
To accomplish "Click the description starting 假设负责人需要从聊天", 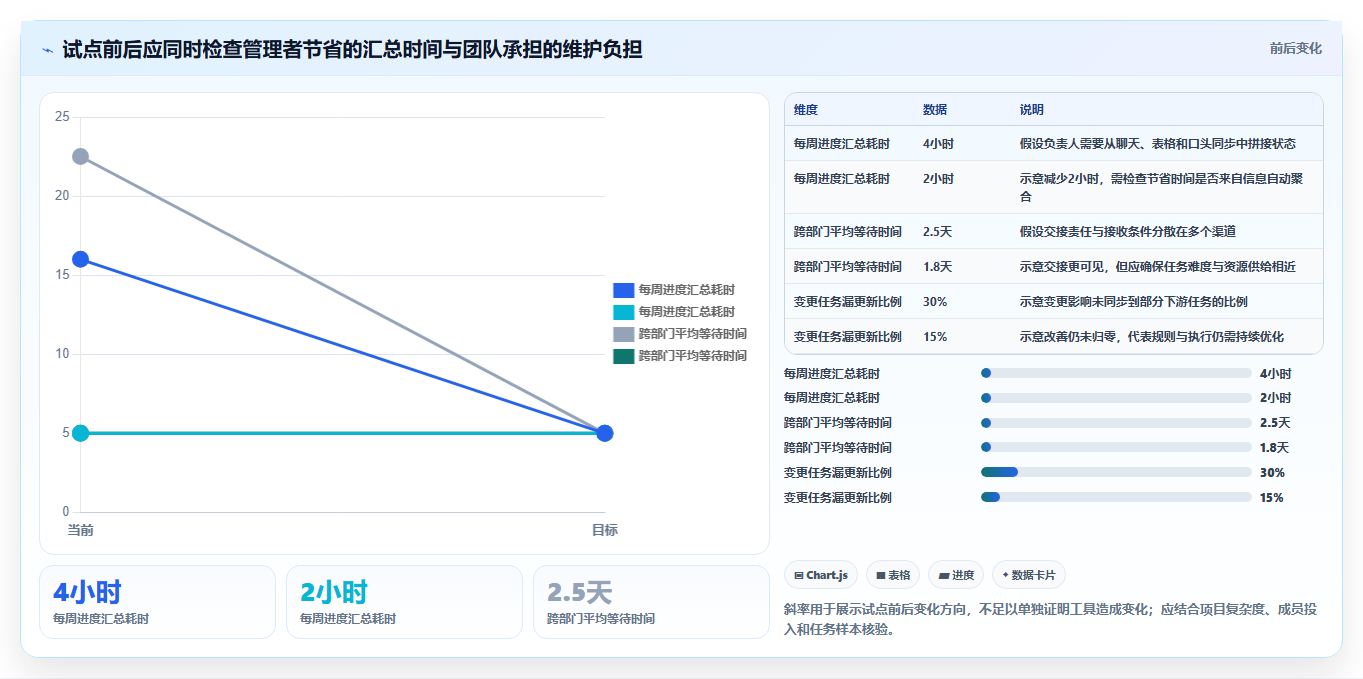I will pyautogui.click(x=1157, y=144).
